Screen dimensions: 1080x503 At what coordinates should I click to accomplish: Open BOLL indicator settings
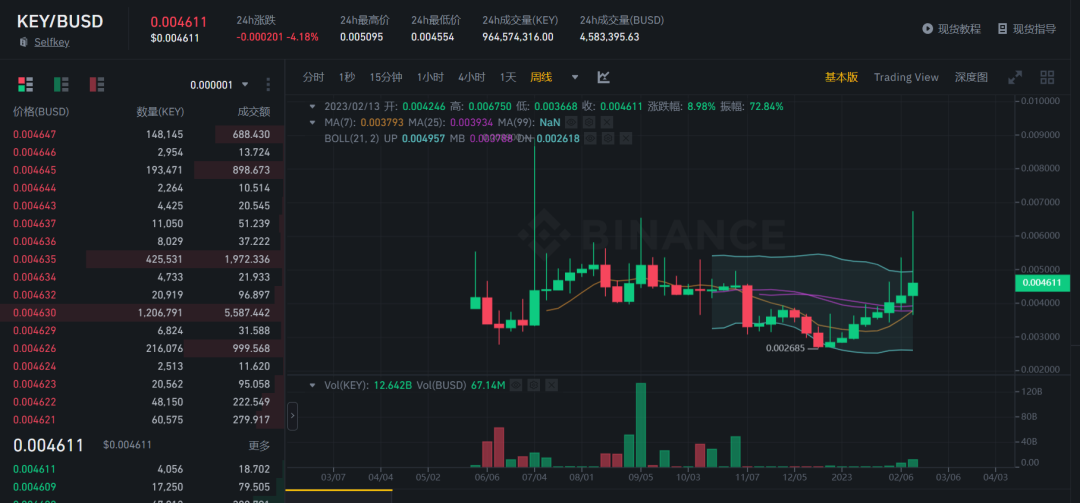pyautogui.click(x=608, y=138)
